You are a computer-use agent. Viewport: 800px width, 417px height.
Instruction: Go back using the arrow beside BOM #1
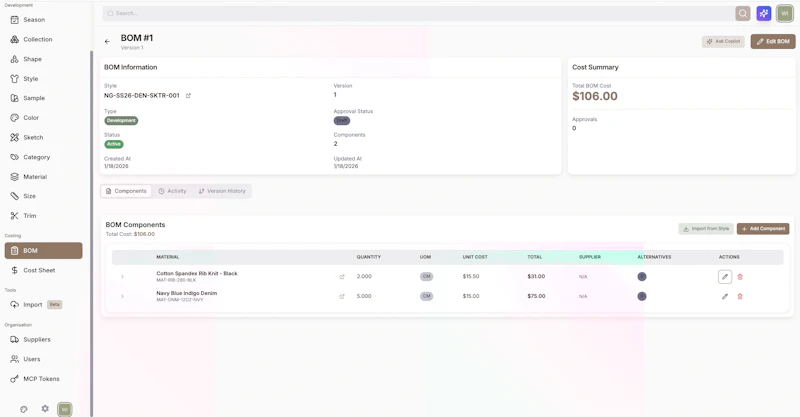tap(107, 41)
